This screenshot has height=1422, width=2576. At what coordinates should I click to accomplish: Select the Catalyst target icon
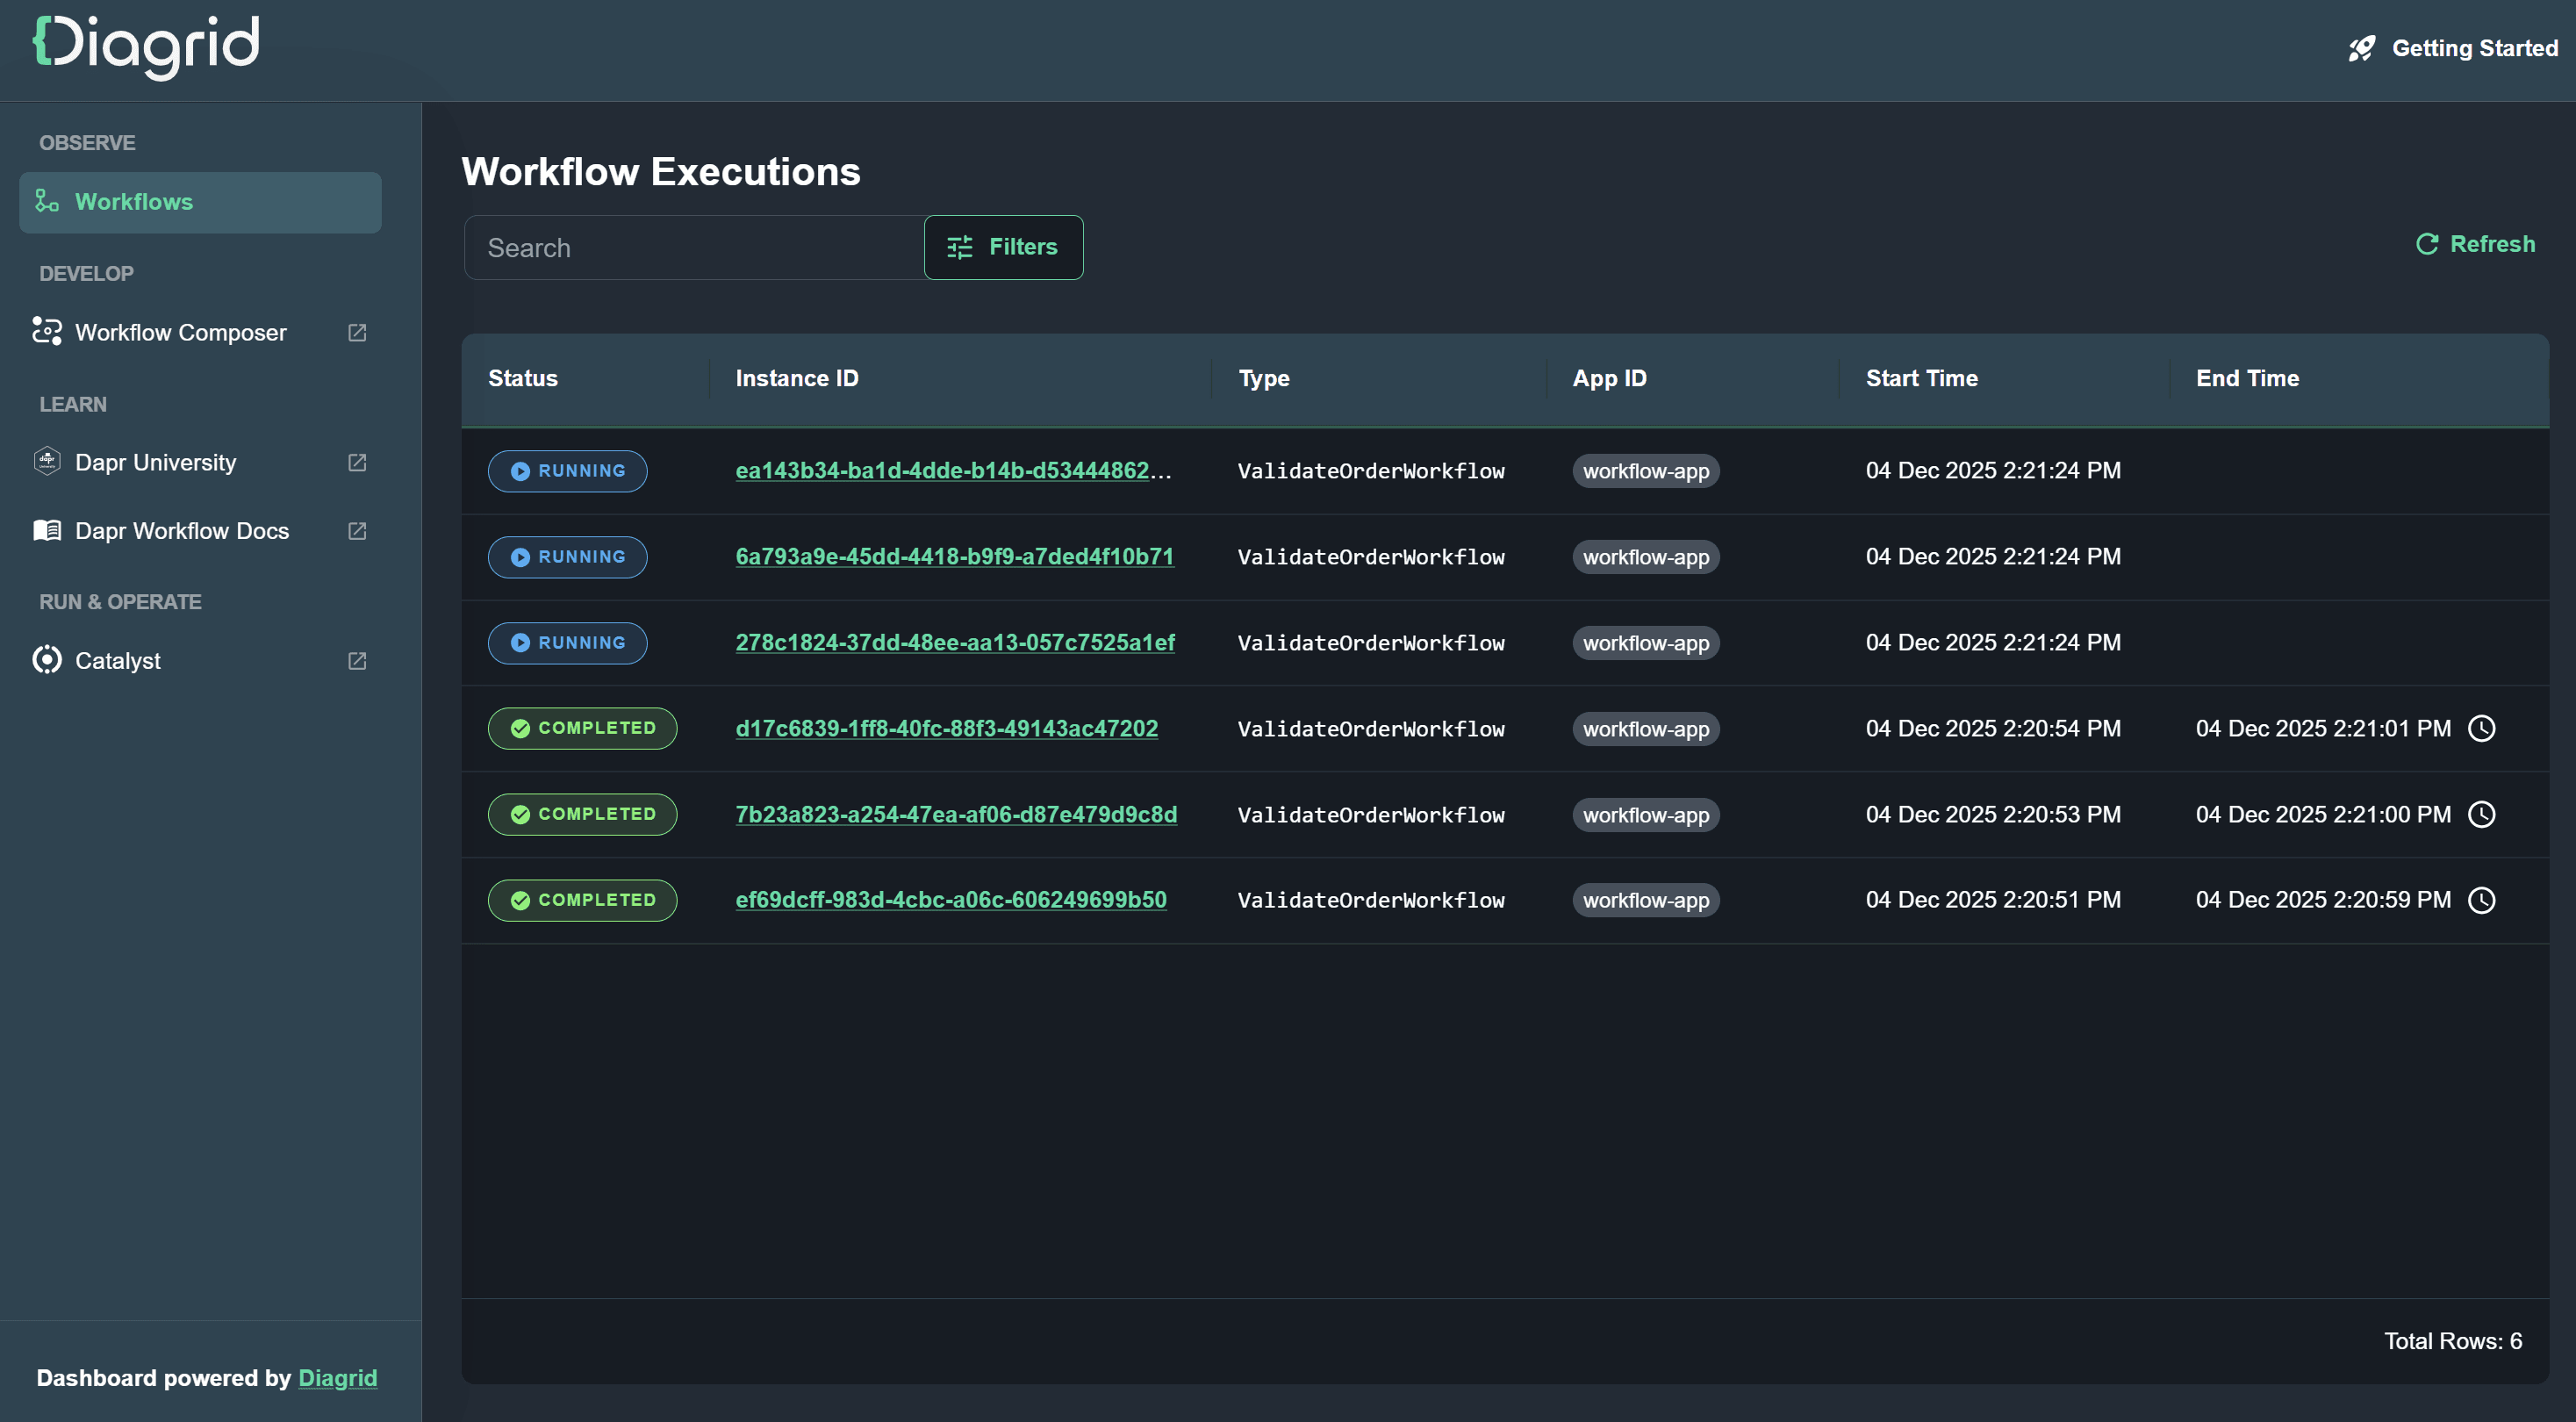click(46, 660)
